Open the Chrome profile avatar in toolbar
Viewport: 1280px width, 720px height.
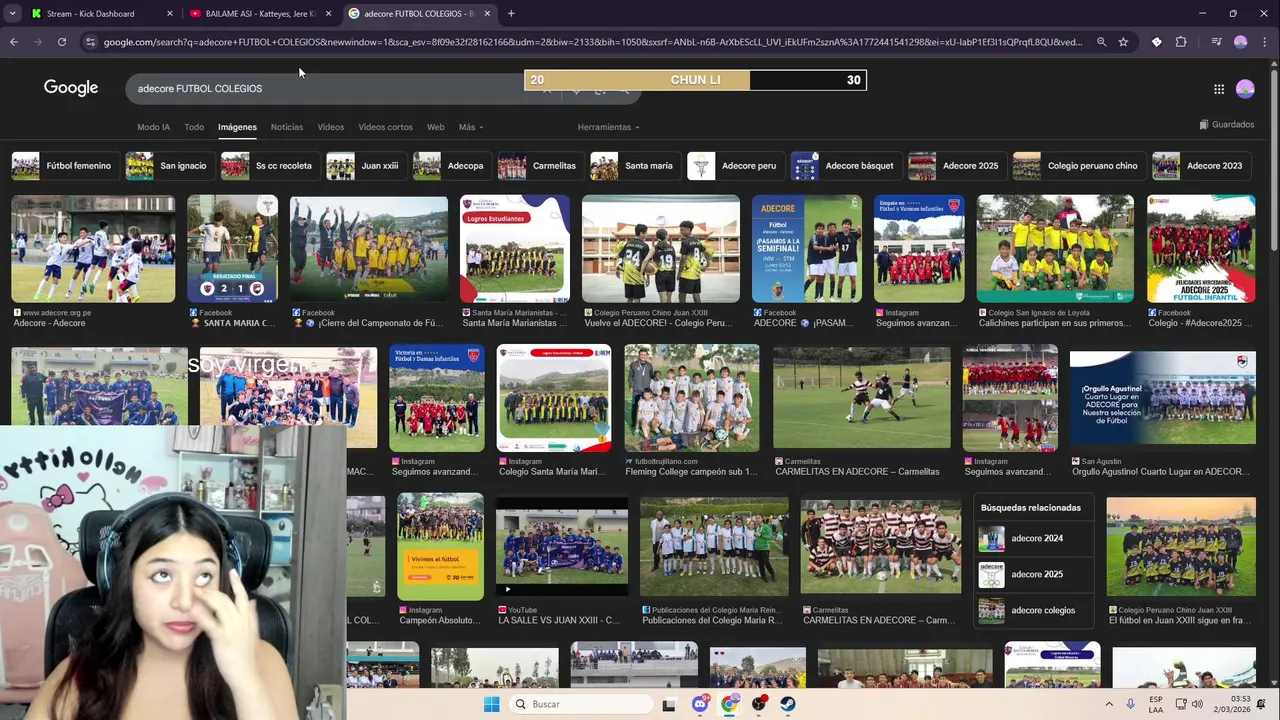tap(1241, 42)
